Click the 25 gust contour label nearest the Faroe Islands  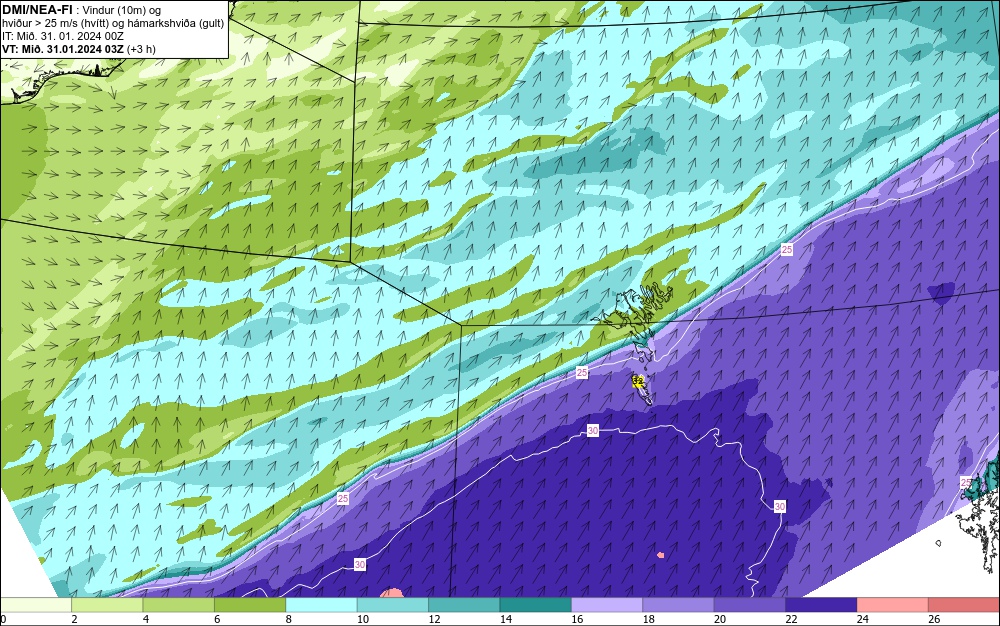click(582, 373)
